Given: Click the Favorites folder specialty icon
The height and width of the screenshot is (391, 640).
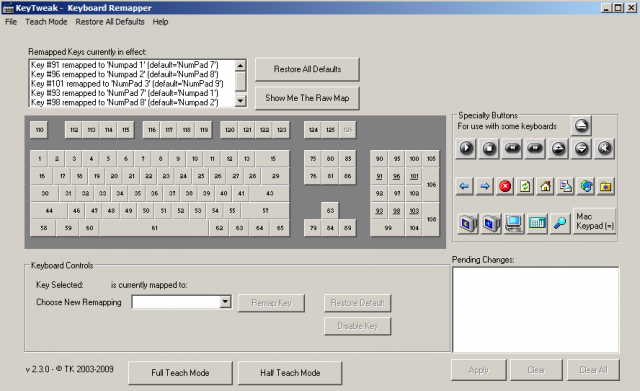Looking at the screenshot, I should click(606, 187).
